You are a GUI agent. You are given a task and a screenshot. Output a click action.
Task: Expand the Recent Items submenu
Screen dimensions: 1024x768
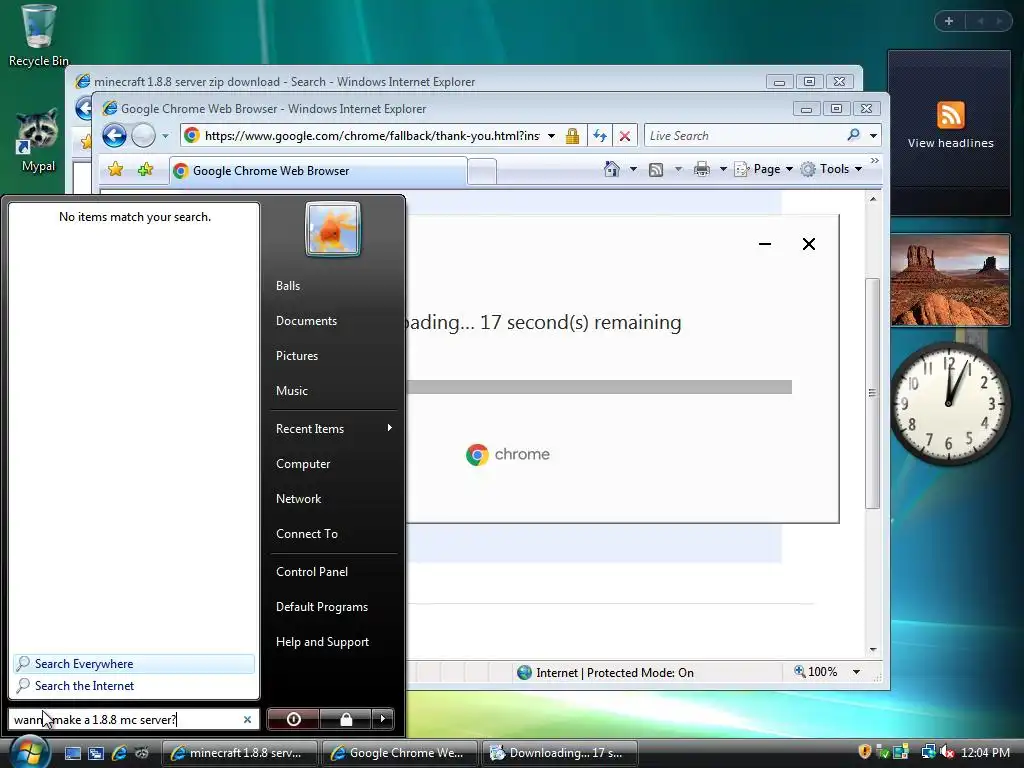click(x=333, y=428)
